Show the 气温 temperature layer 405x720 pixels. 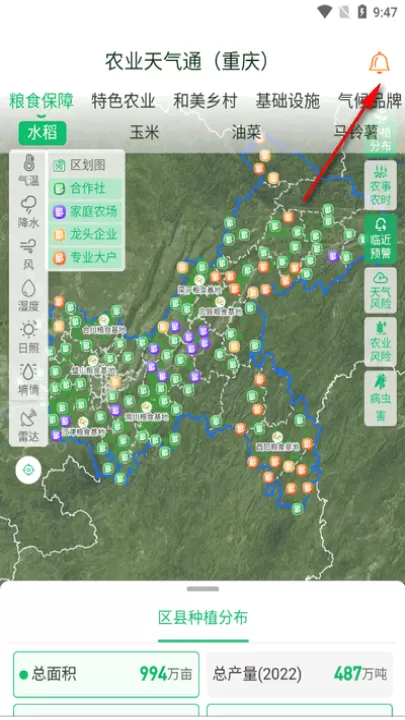pyautogui.click(x=28, y=171)
